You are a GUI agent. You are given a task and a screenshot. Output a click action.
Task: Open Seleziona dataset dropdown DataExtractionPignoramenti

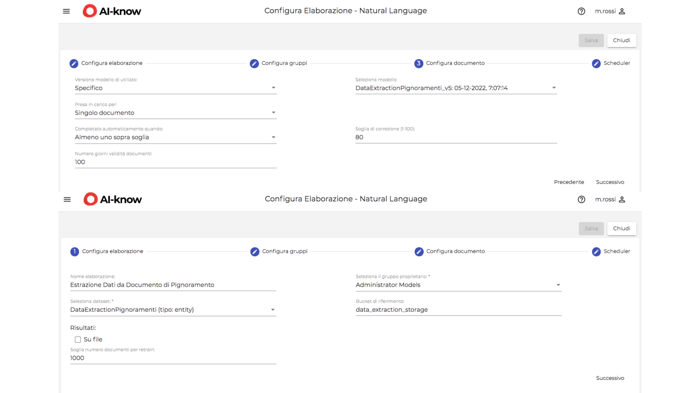coord(173,309)
